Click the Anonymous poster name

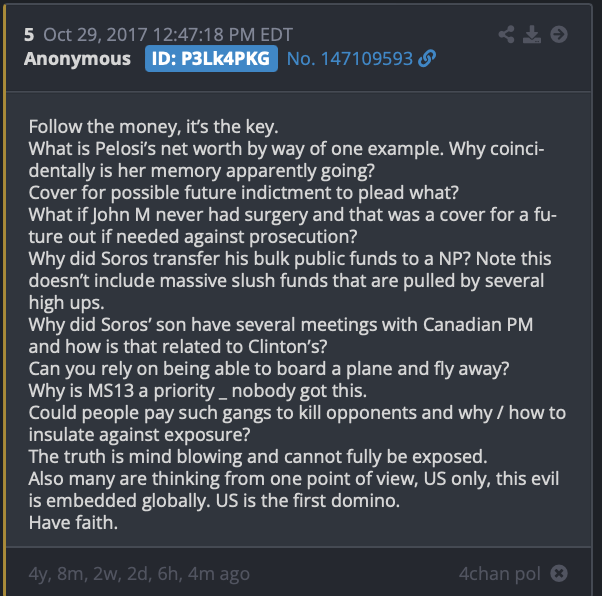tap(77, 59)
